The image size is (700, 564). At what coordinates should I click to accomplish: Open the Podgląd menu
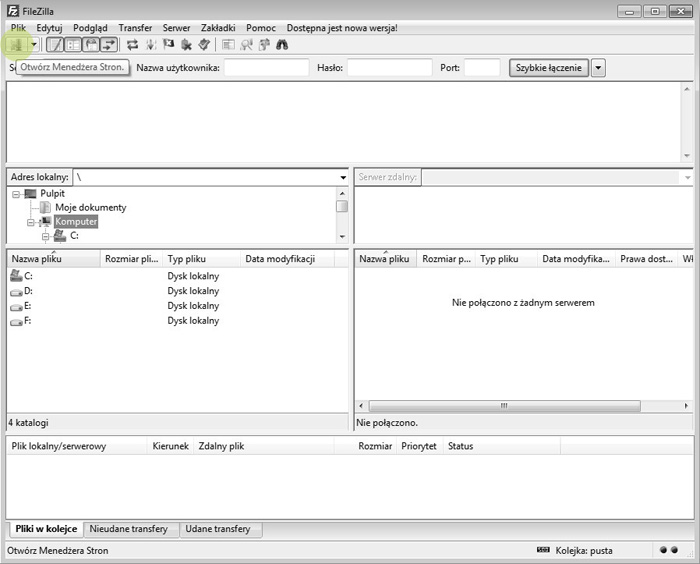tap(90, 28)
